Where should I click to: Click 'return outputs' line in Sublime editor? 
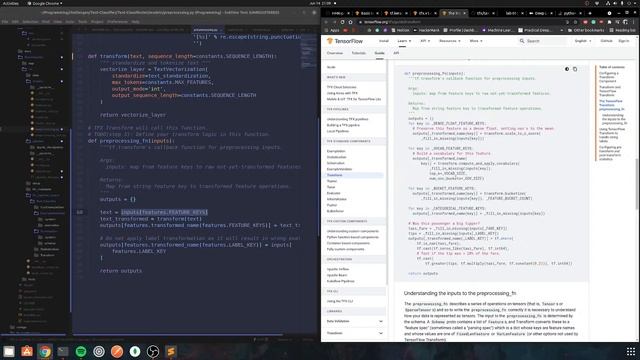pos(121,271)
